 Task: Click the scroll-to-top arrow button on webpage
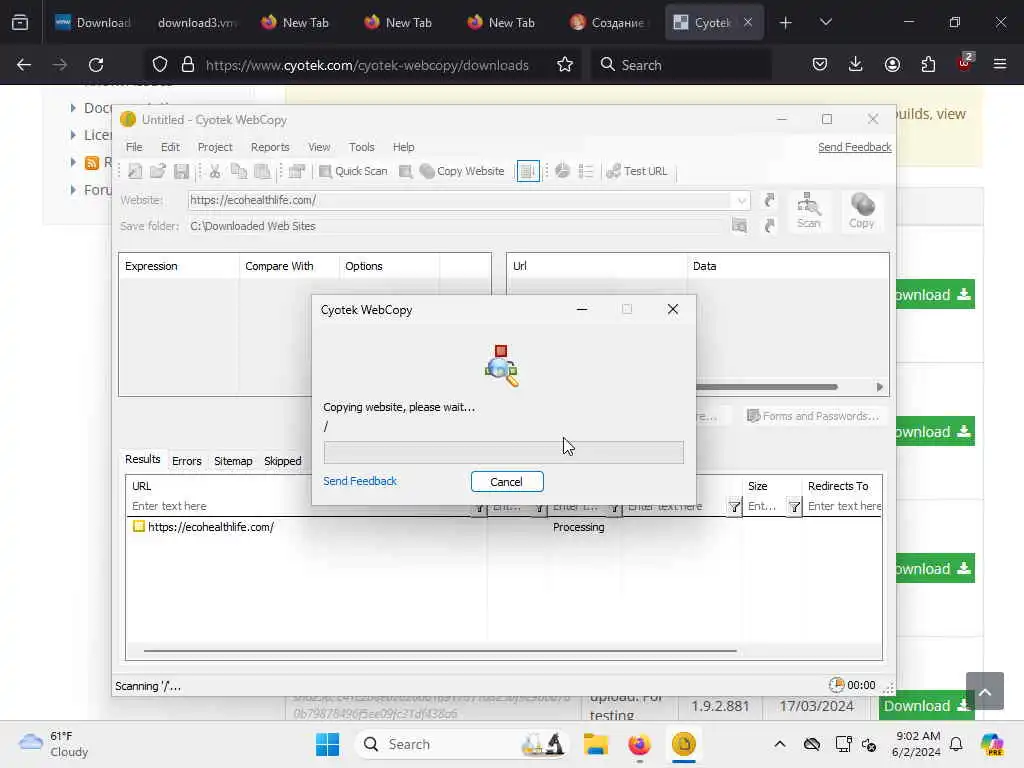coord(985,691)
